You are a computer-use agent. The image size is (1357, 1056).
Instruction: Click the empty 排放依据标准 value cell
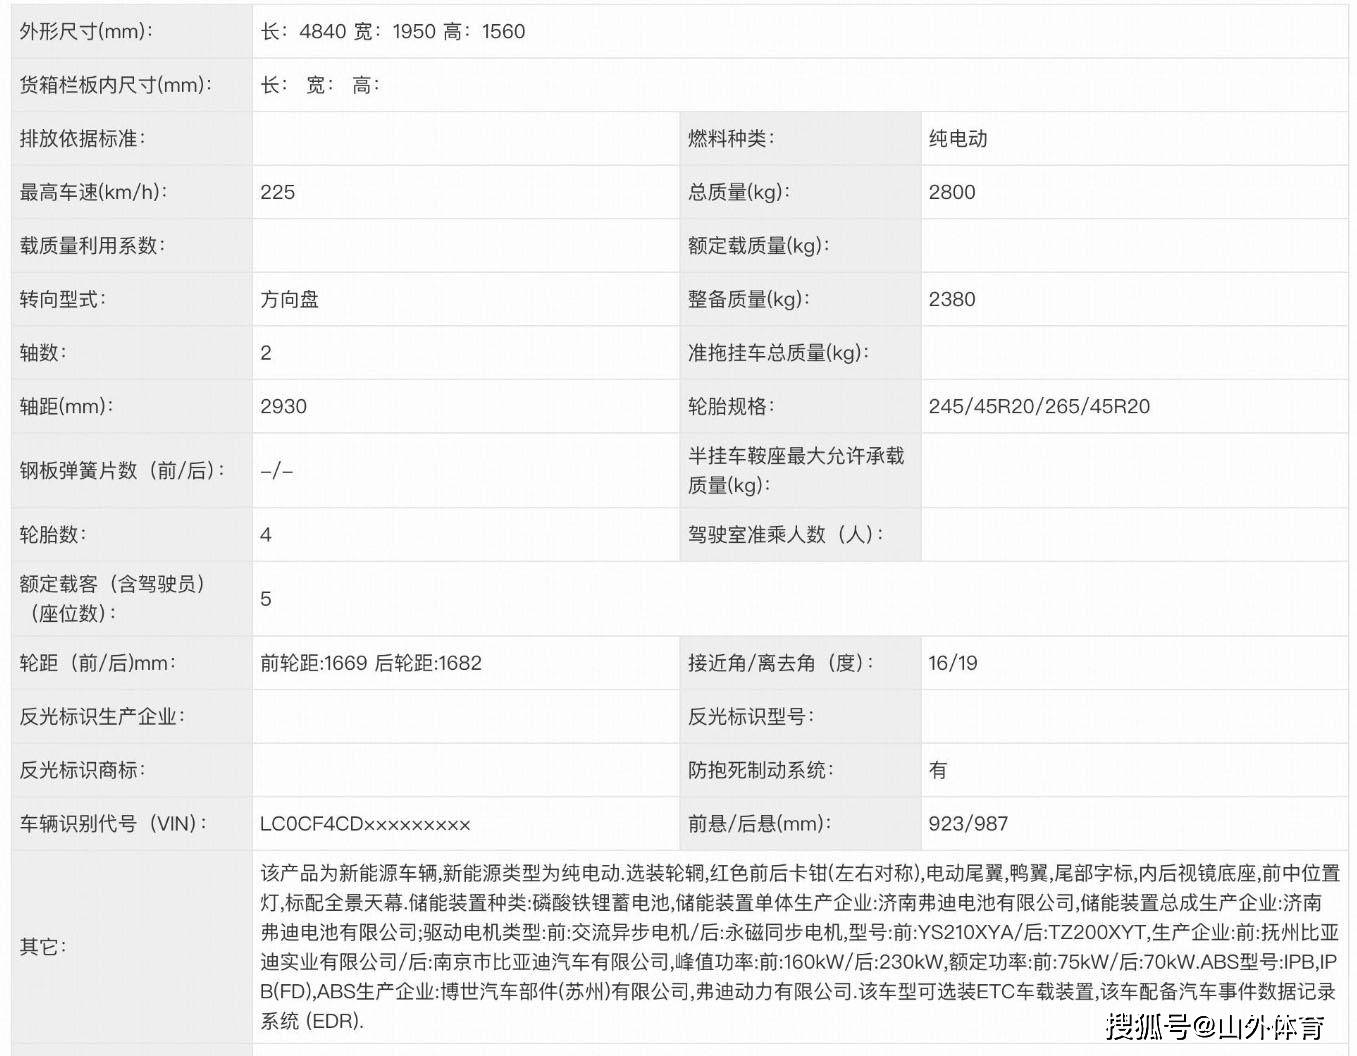(x=465, y=139)
